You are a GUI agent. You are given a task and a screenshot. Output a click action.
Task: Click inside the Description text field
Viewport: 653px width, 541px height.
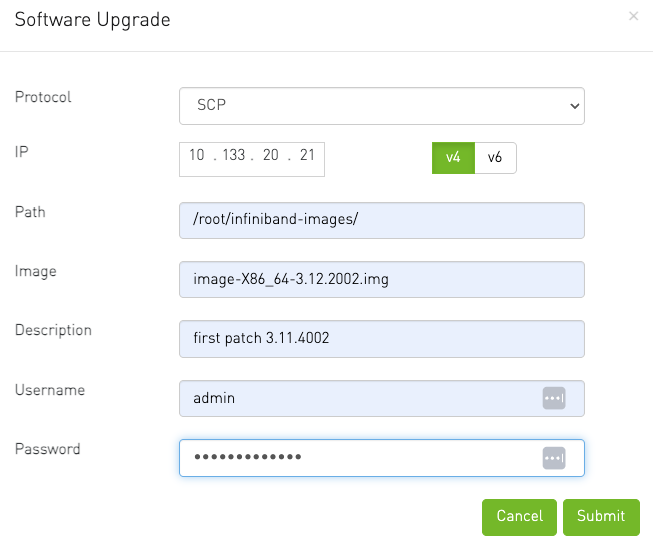coord(382,339)
